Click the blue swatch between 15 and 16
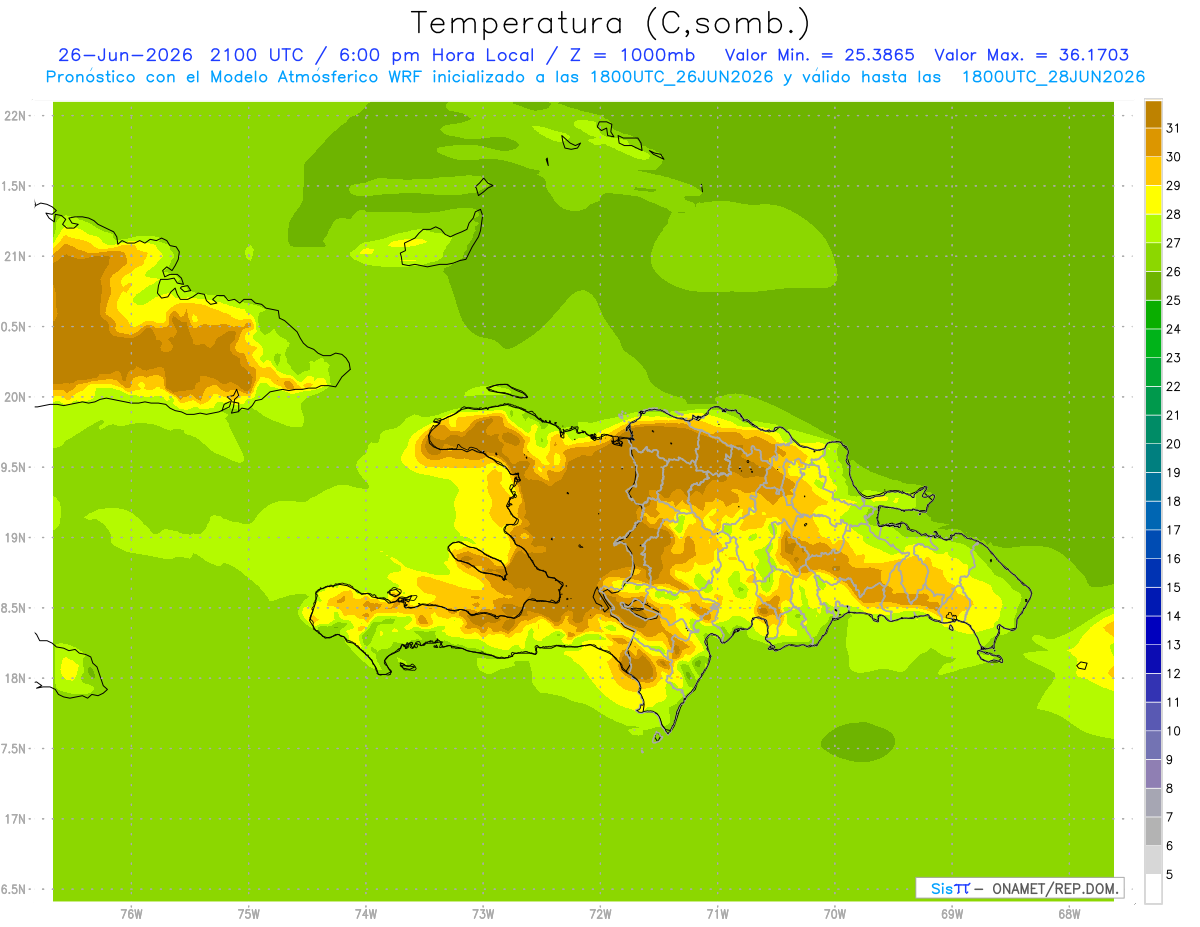Image resolution: width=1200 pixels, height=927 pixels. (1153, 573)
